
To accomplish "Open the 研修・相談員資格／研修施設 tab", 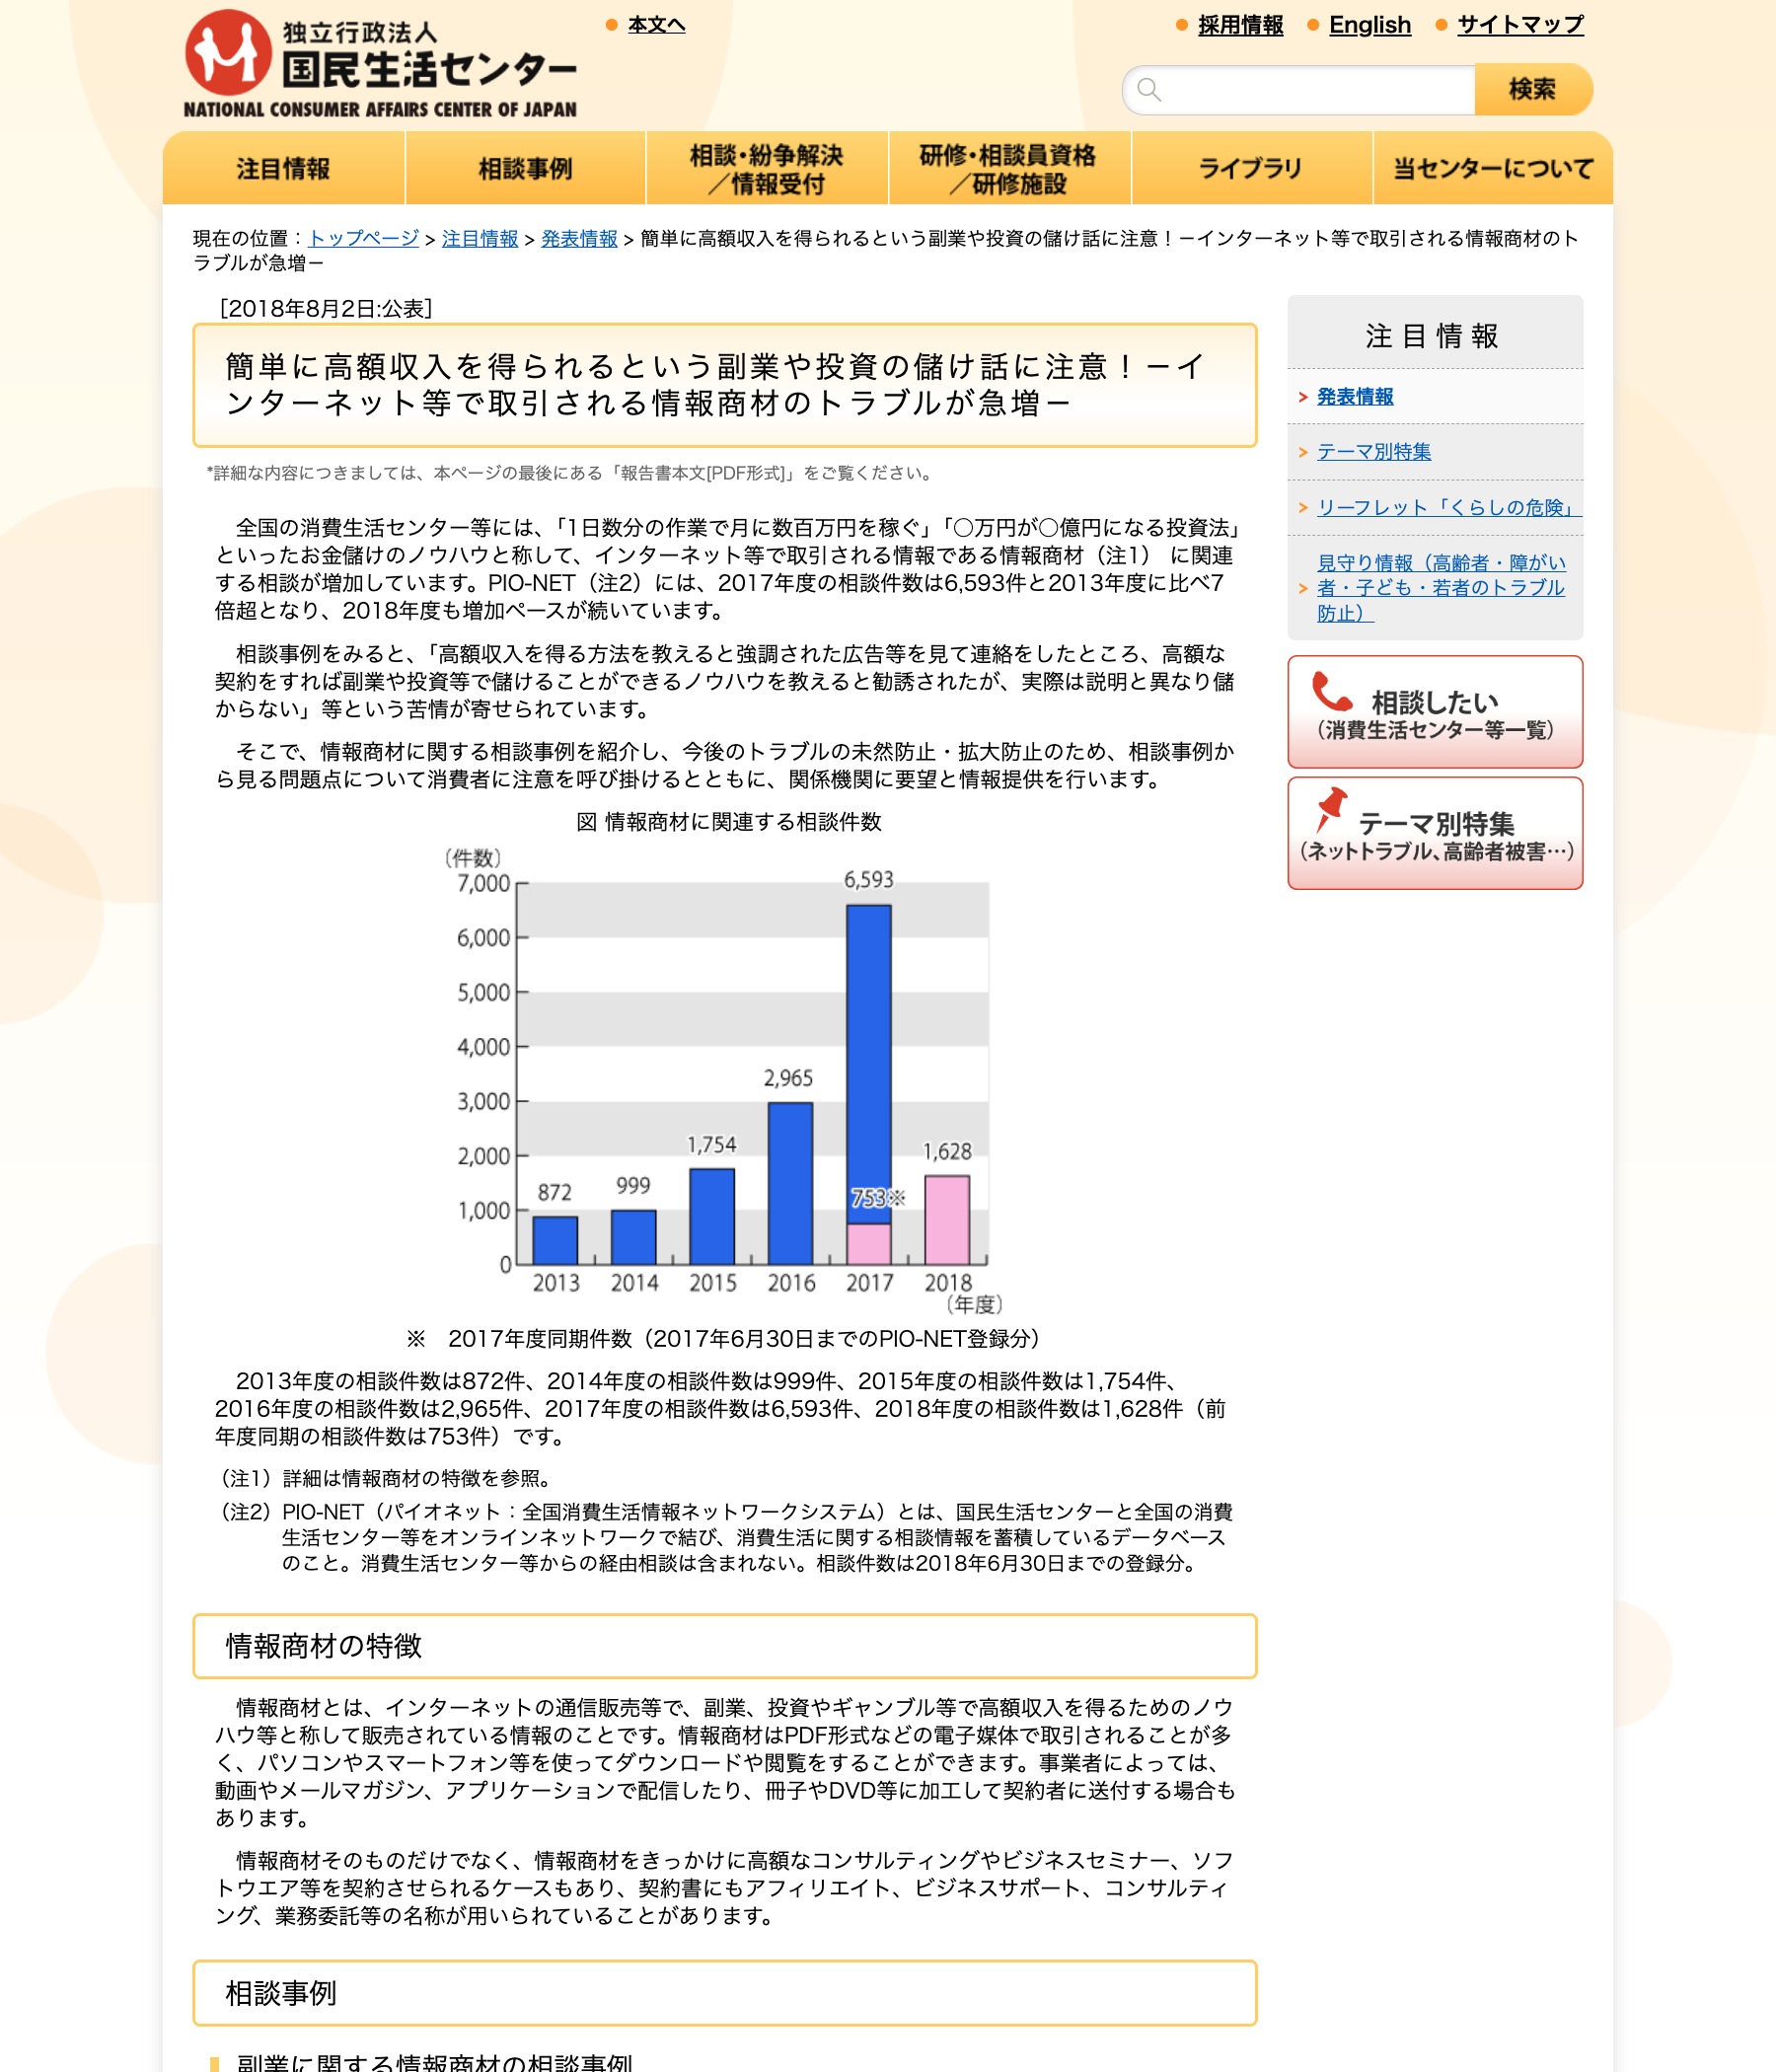I will point(1009,169).
